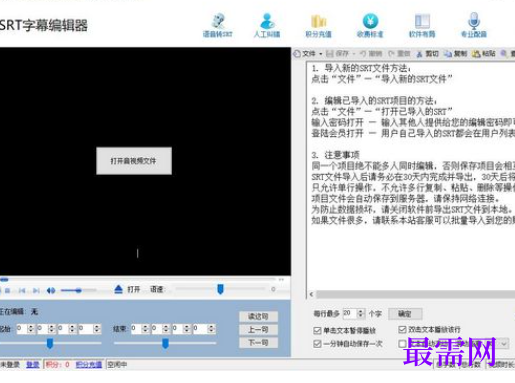Click 重做 redo in editor toolbar

(x=399, y=54)
